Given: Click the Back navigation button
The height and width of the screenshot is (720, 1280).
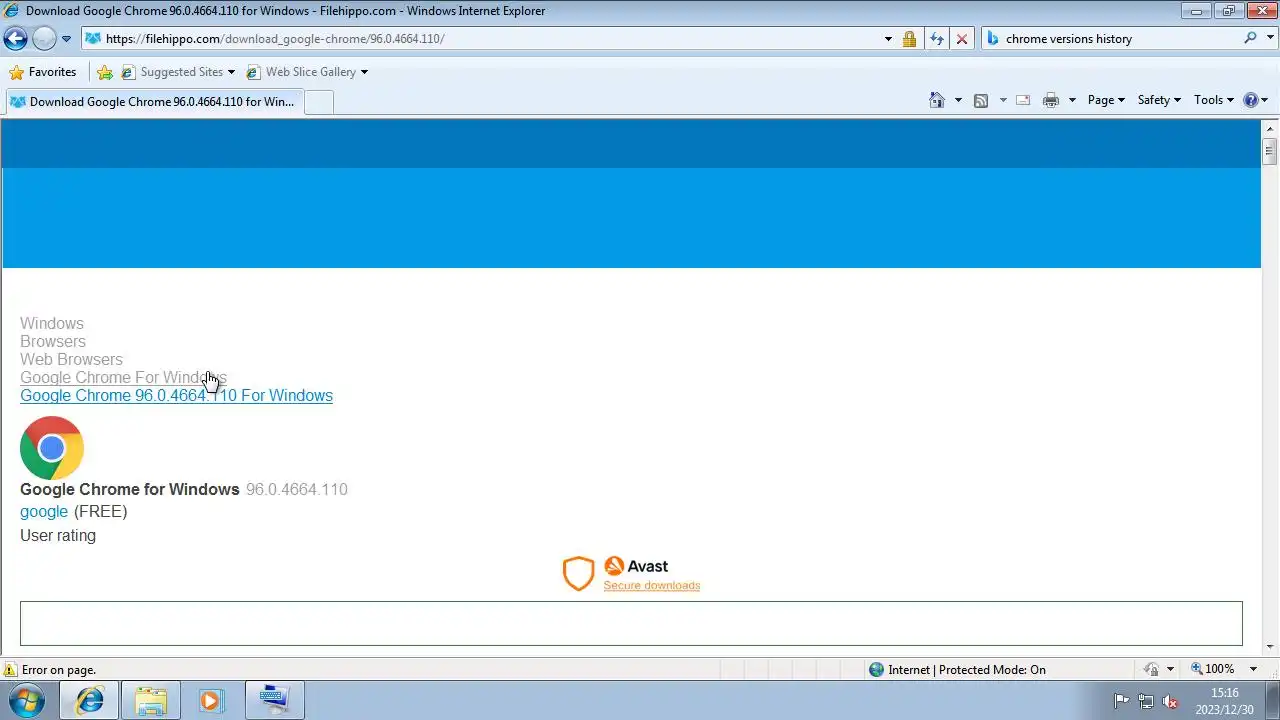Looking at the screenshot, I should [x=15, y=39].
